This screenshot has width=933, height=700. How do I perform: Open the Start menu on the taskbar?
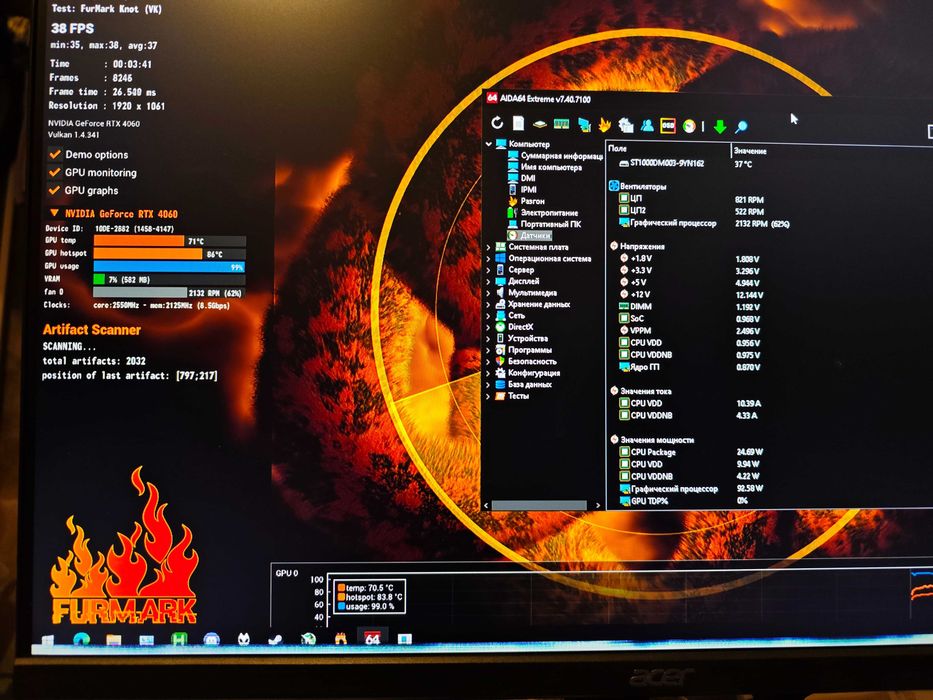(x=48, y=640)
